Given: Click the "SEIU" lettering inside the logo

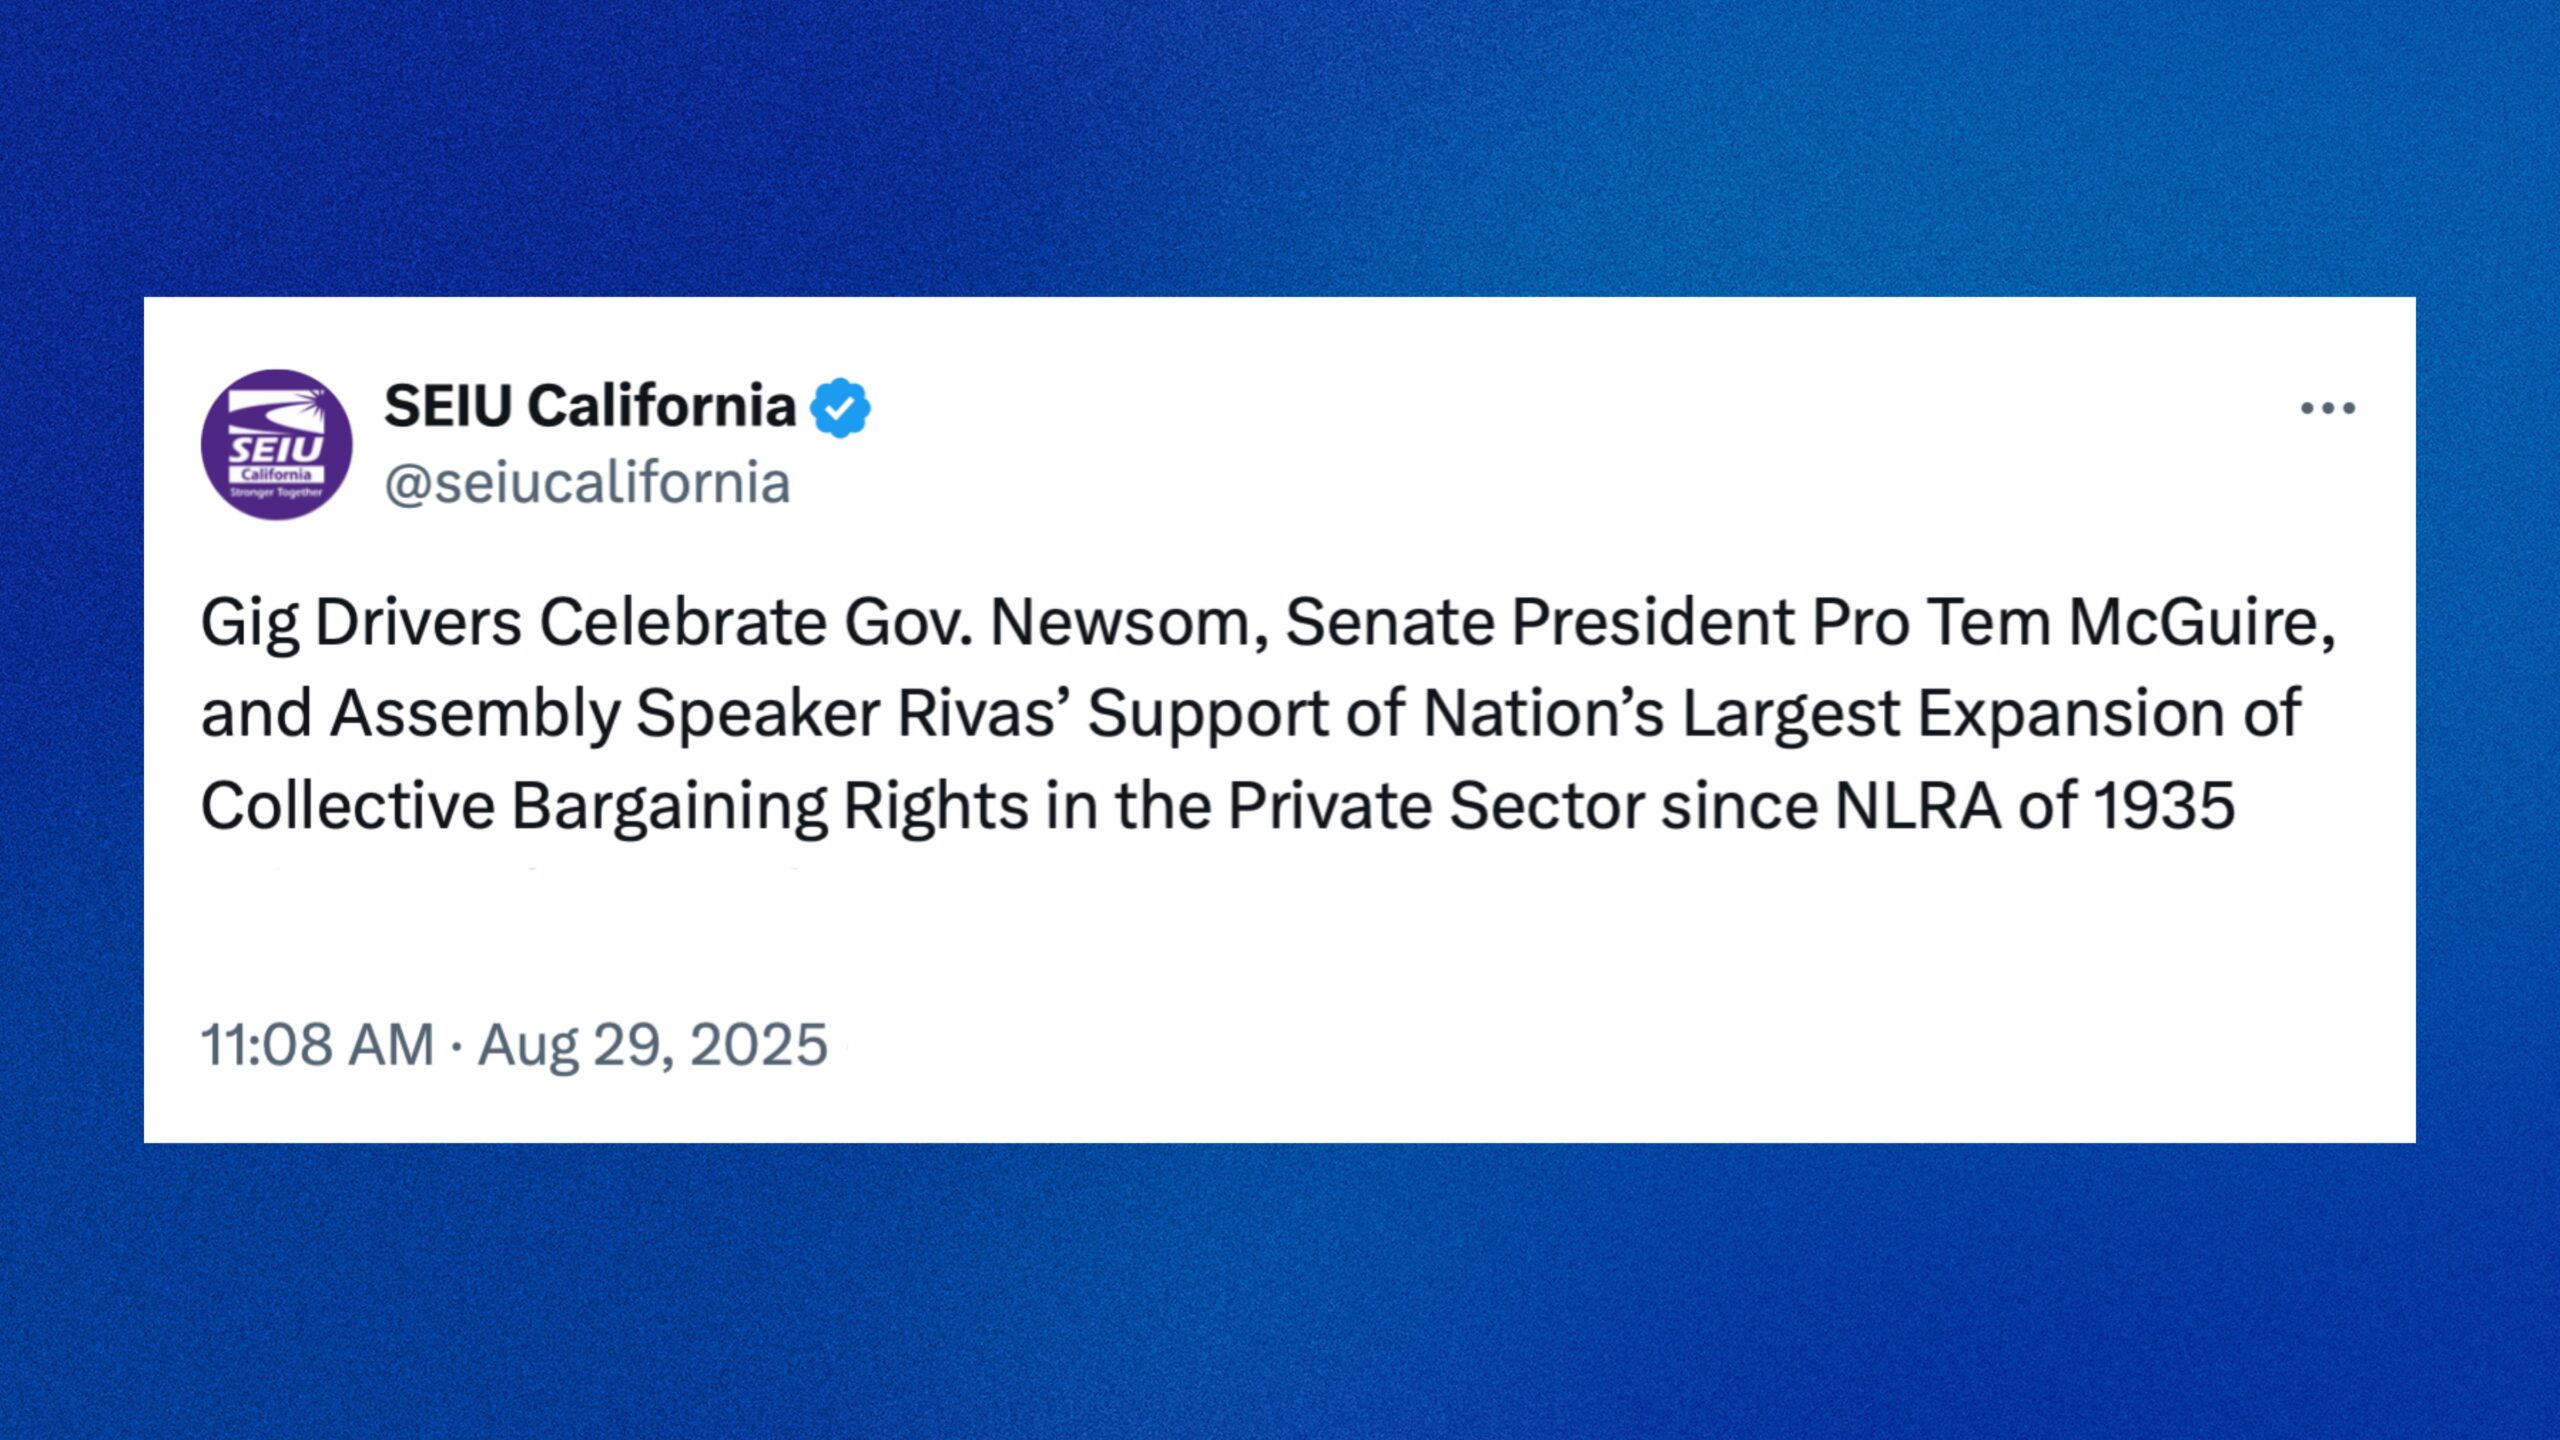Looking at the screenshot, I should pyautogui.click(x=276, y=449).
